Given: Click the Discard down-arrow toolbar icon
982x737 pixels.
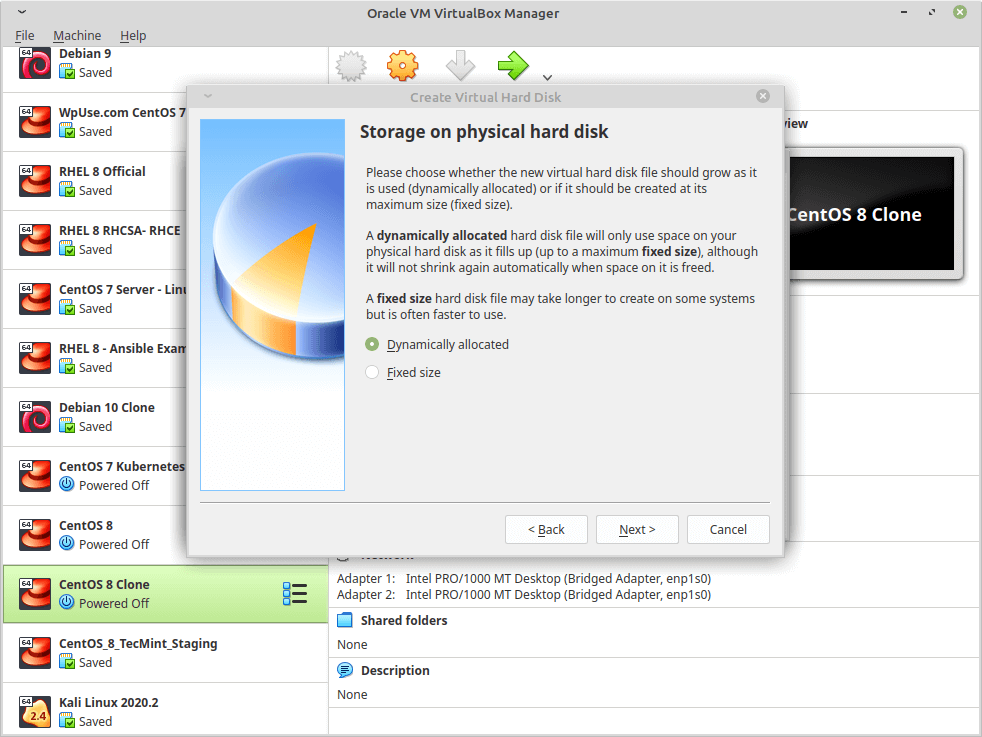Looking at the screenshot, I should coord(460,66).
